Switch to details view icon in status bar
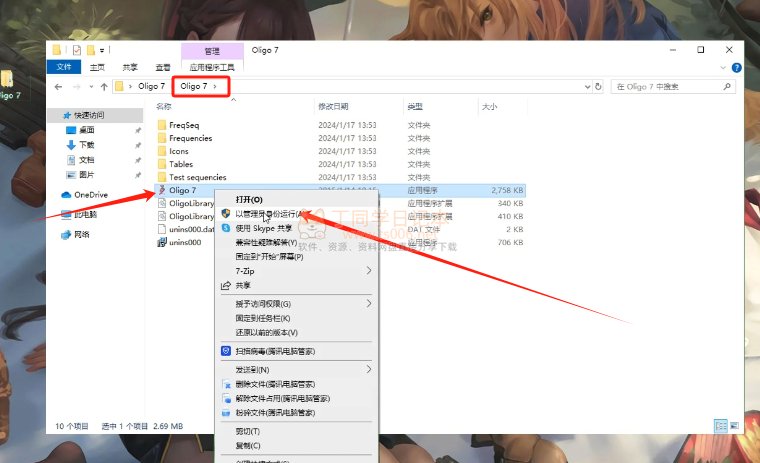Image resolution: width=760 pixels, height=463 pixels. [x=721, y=426]
